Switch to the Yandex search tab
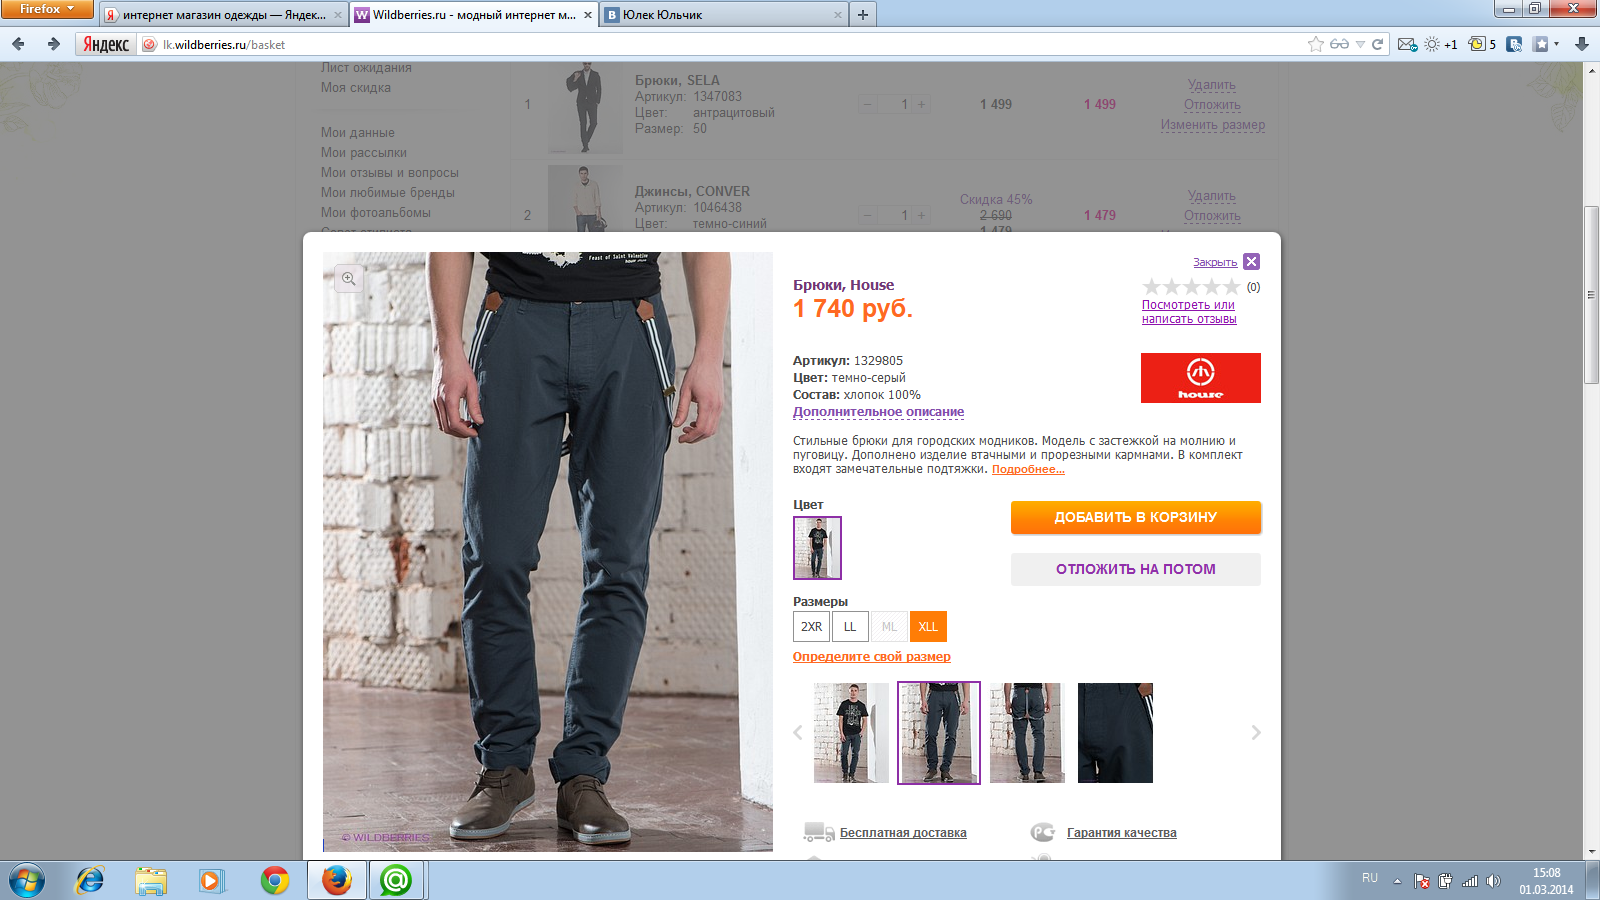1600x900 pixels. coord(223,15)
